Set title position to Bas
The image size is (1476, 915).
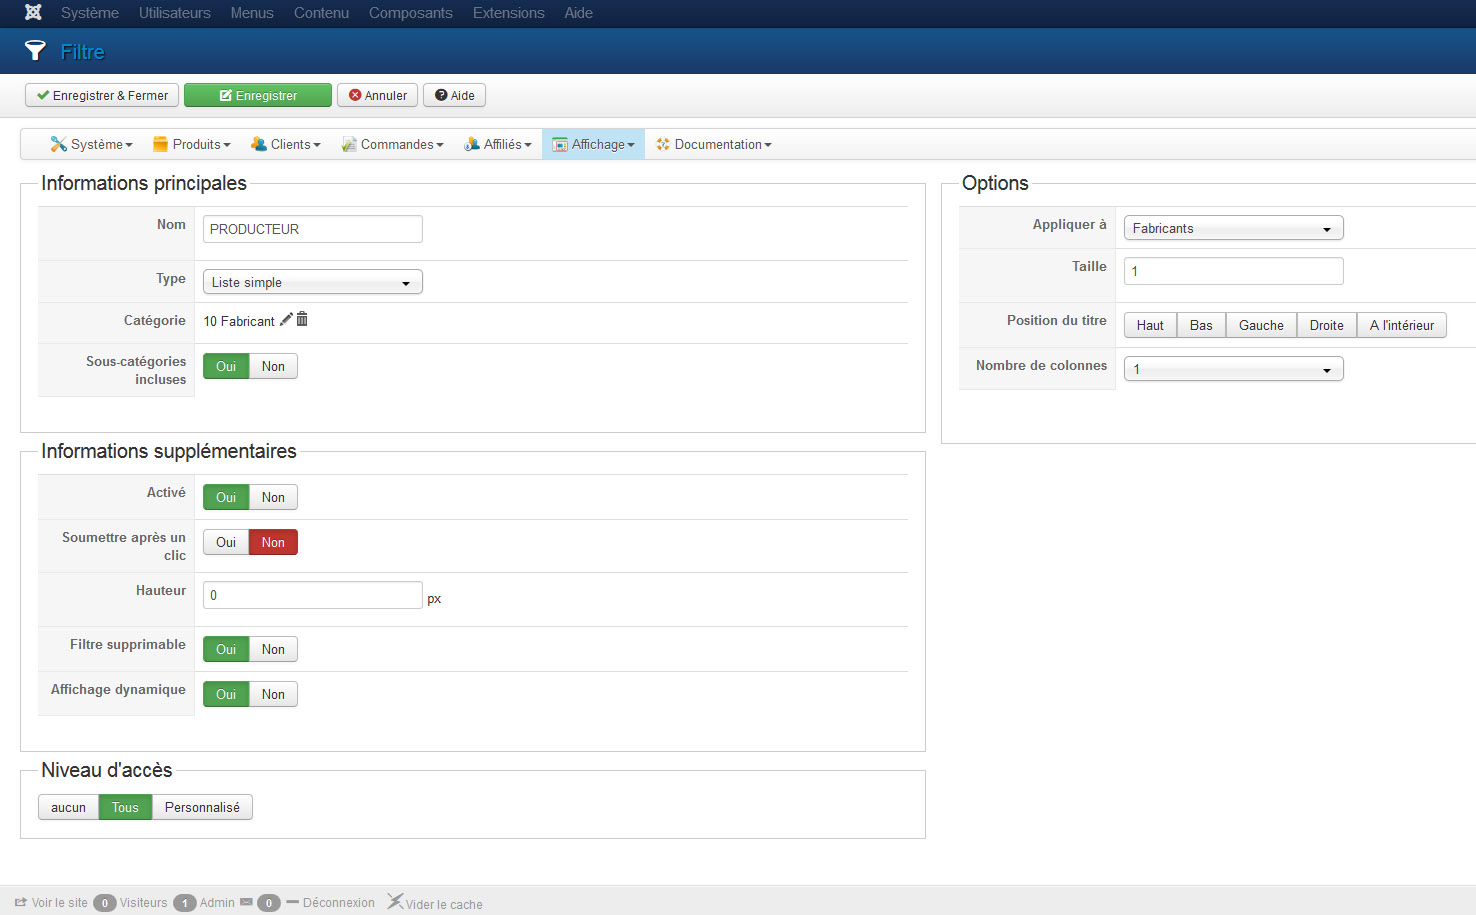pos(1201,325)
